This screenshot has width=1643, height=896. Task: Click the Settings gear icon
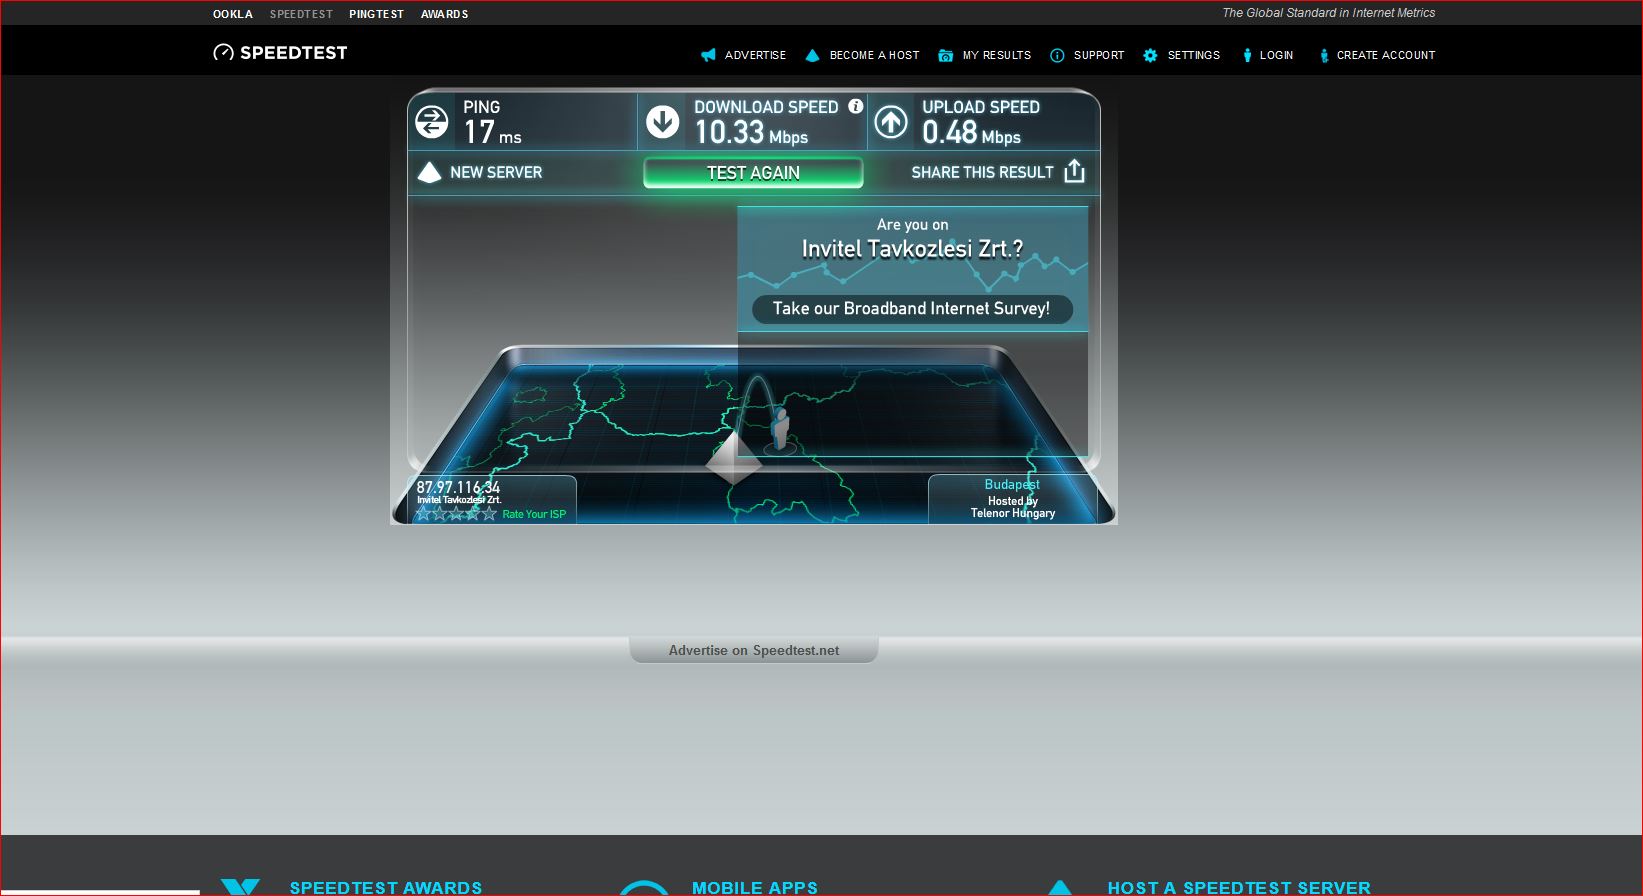point(1150,55)
